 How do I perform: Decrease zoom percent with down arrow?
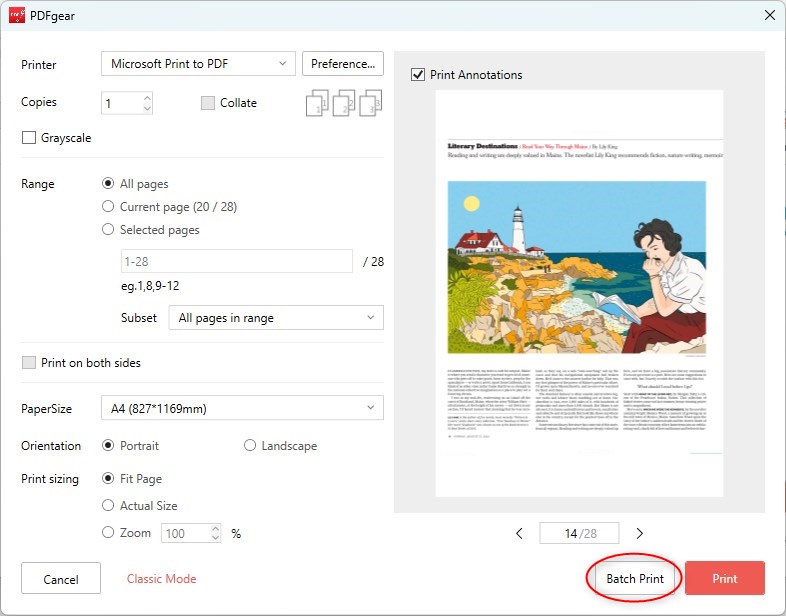pos(215,538)
